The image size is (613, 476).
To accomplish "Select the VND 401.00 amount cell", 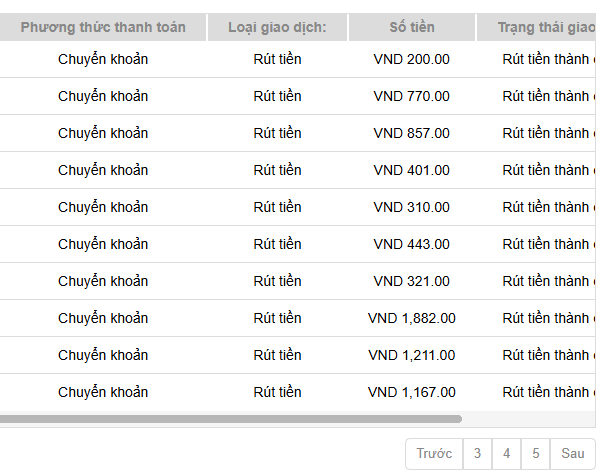I will [x=412, y=170].
